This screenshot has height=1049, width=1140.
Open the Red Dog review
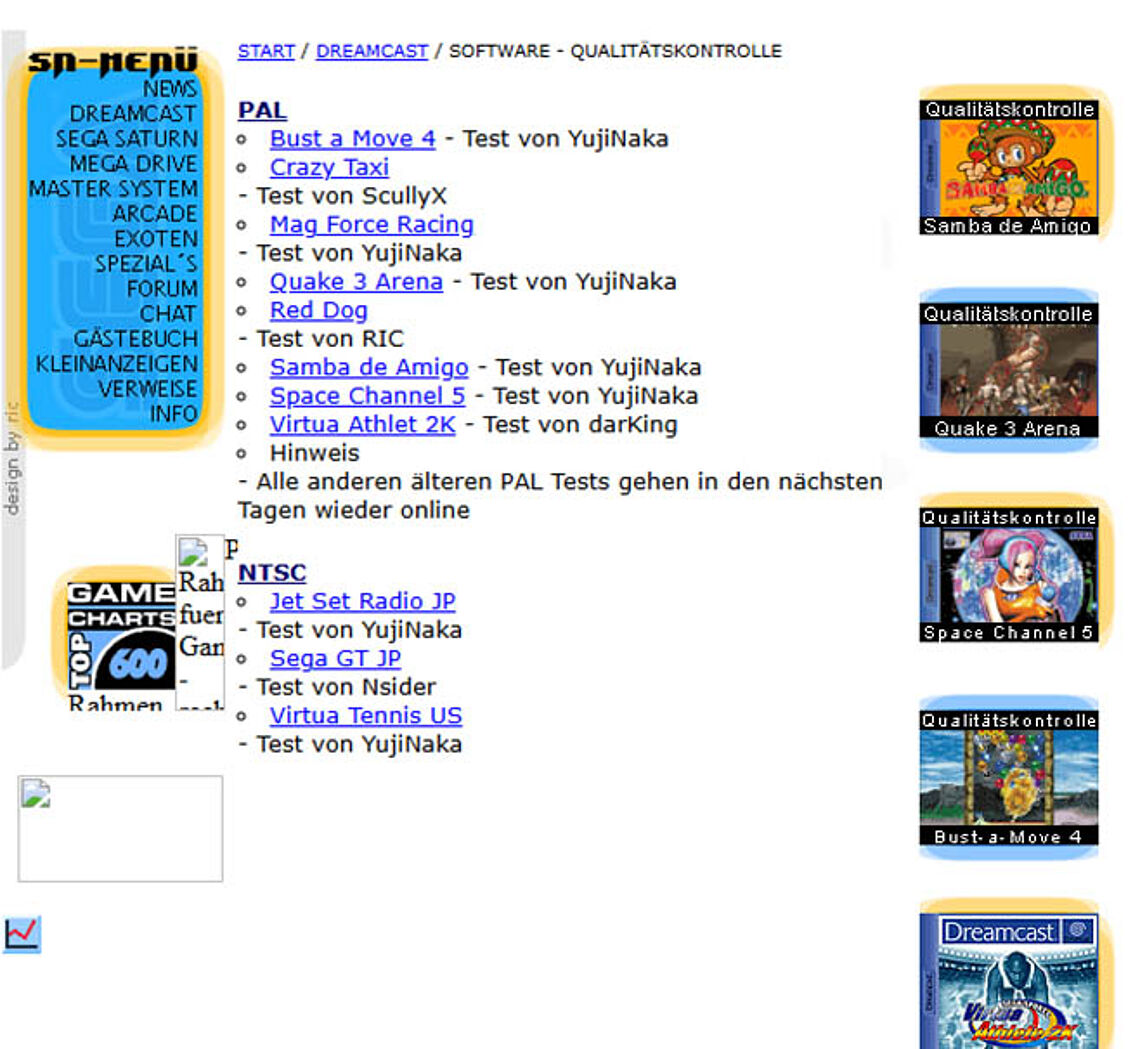click(318, 310)
